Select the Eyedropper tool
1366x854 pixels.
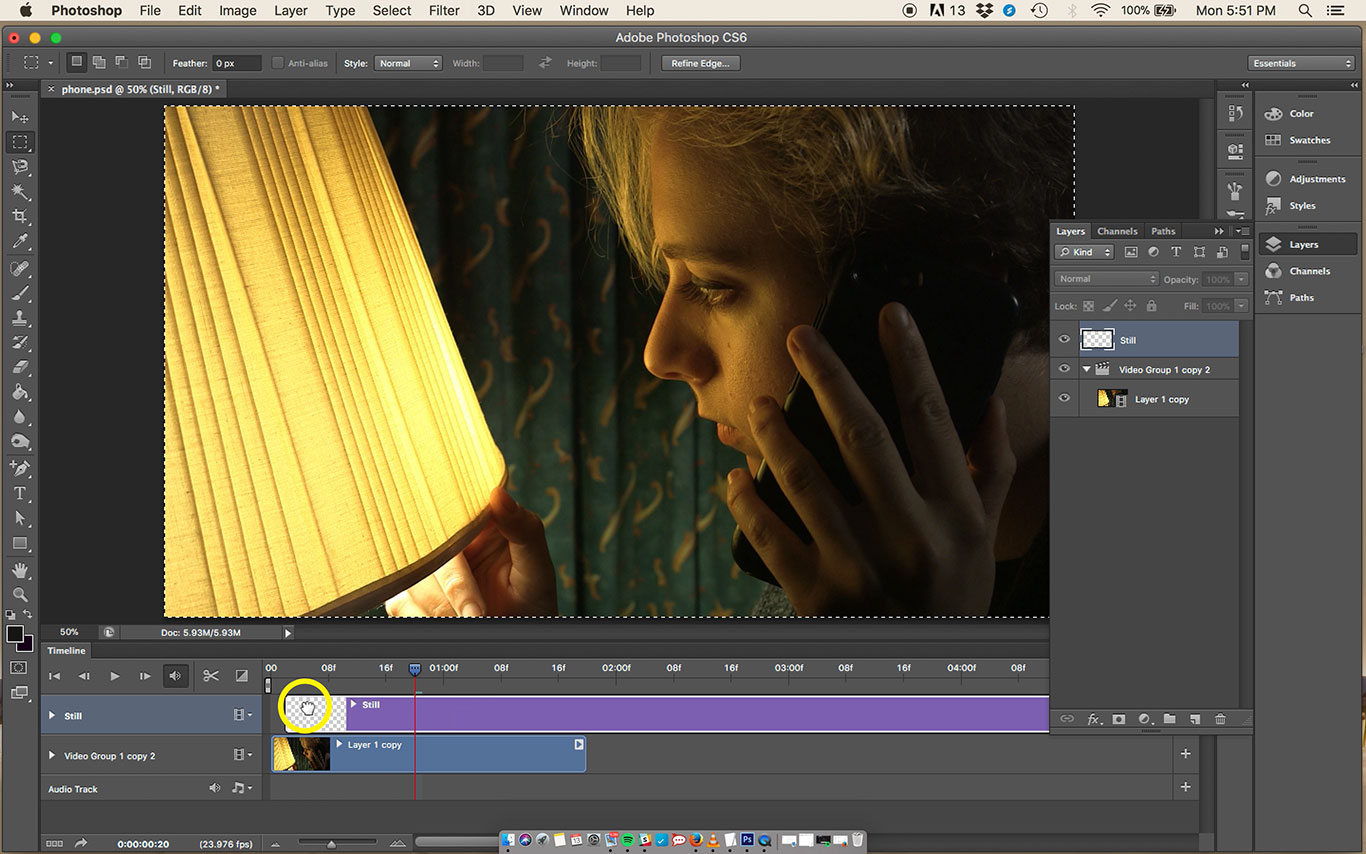20,242
